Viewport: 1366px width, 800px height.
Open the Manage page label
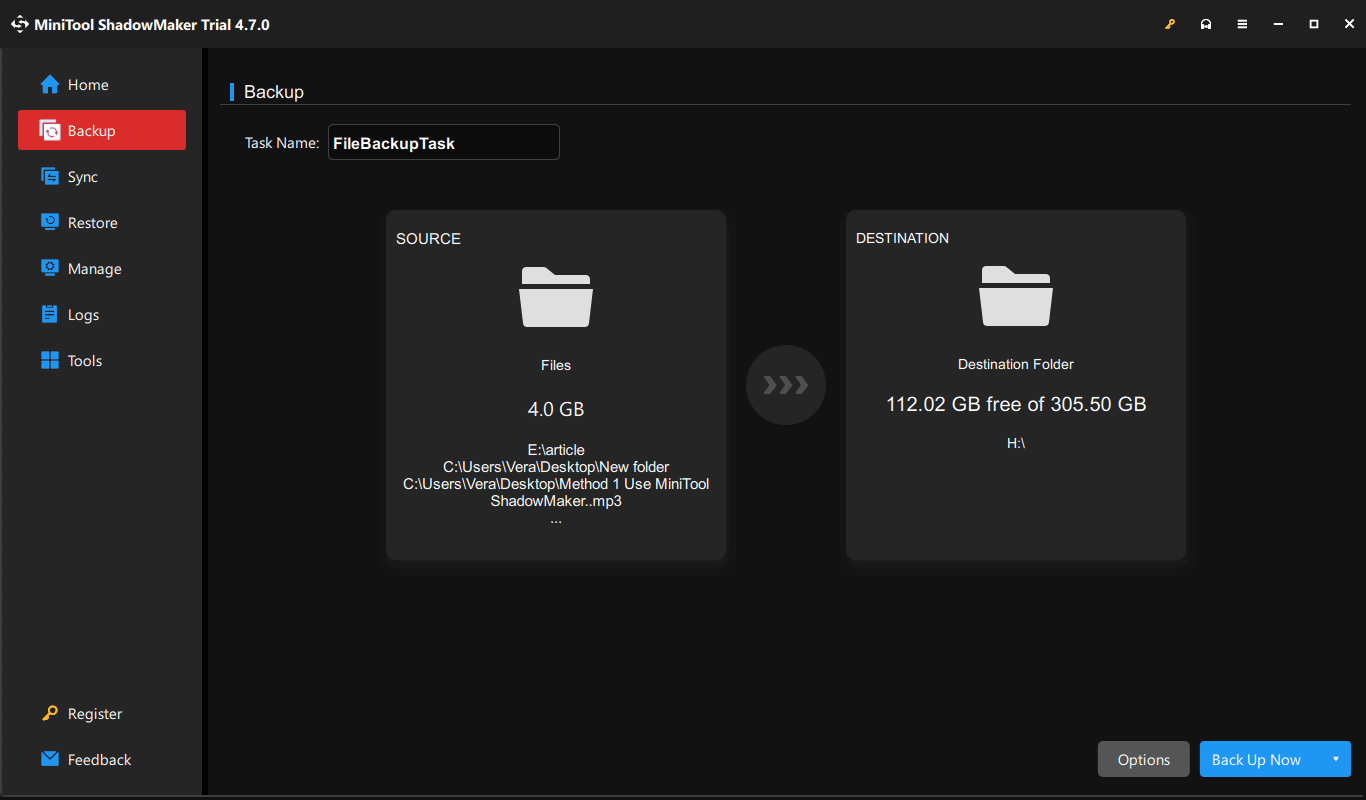(95, 269)
